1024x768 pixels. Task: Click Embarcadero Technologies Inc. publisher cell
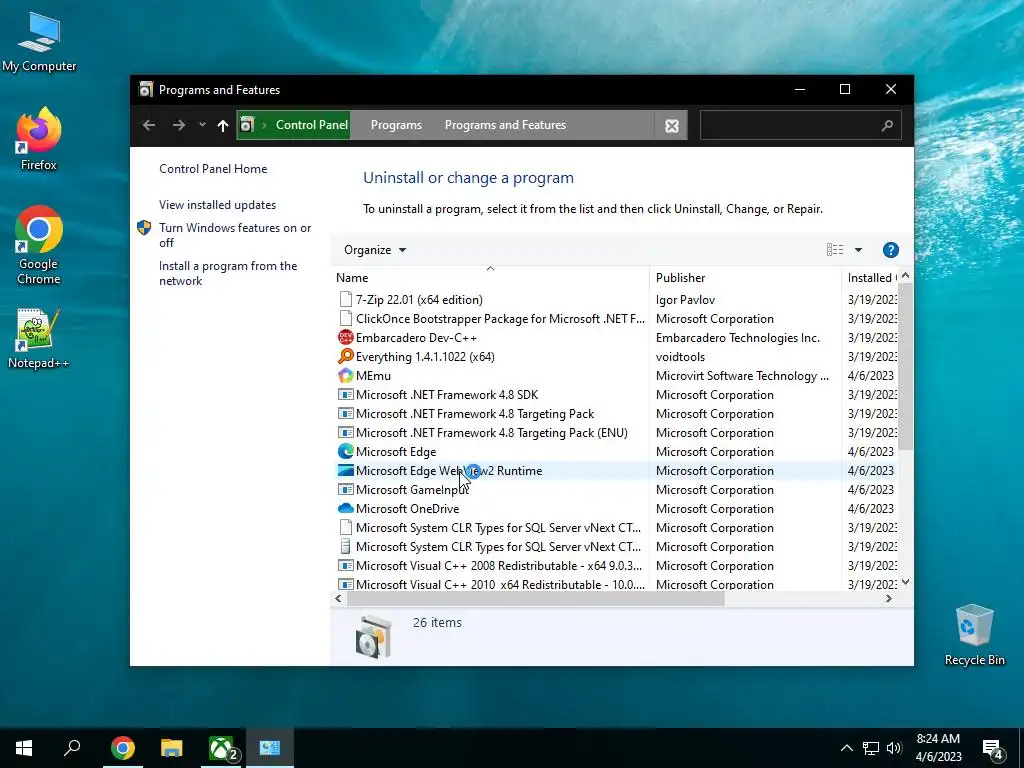(737, 338)
